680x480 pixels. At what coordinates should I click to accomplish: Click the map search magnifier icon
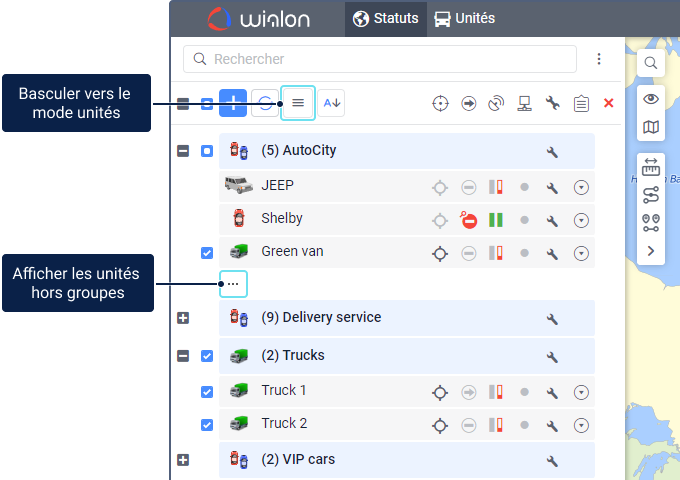[x=651, y=63]
